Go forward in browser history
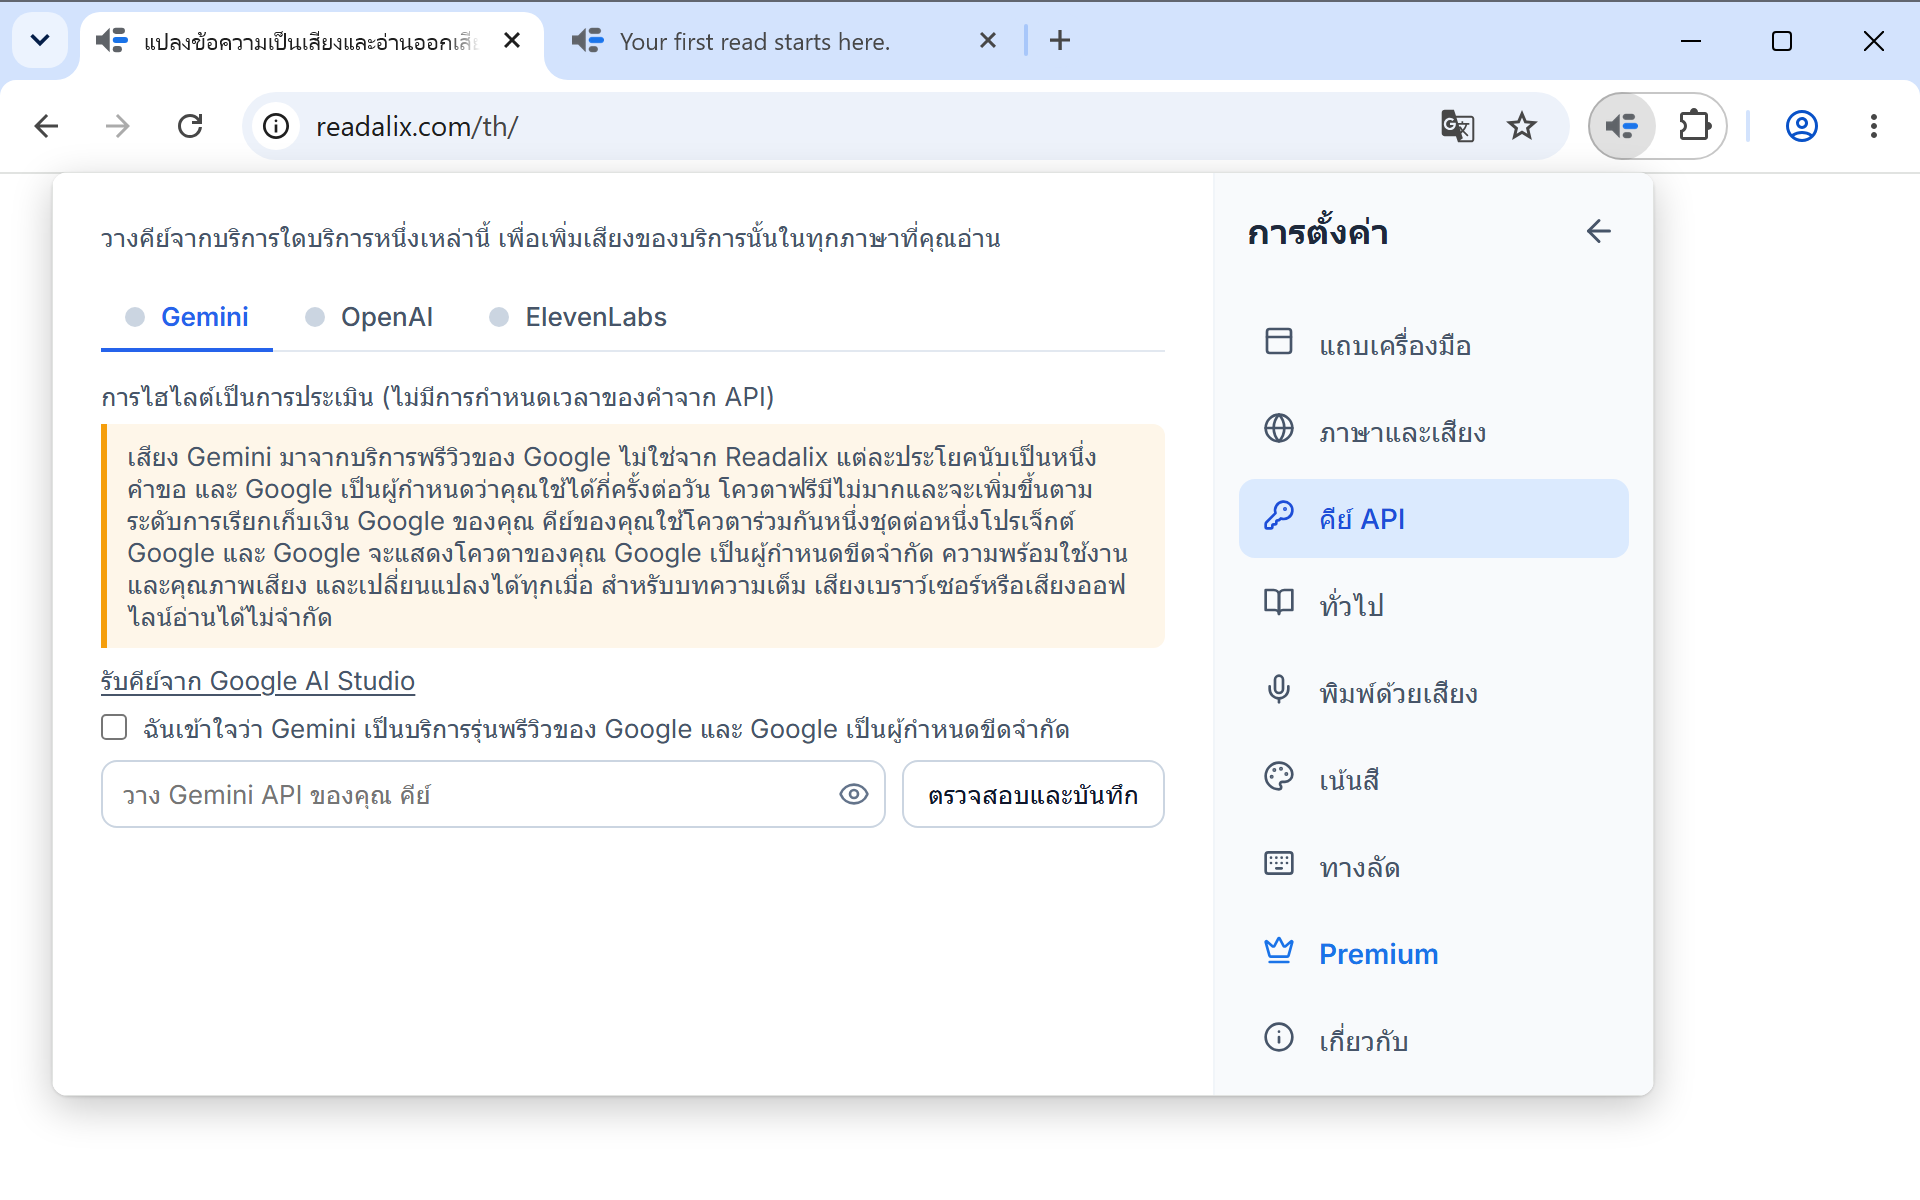This screenshot has height=1200, width=1920. coord(118,126)
